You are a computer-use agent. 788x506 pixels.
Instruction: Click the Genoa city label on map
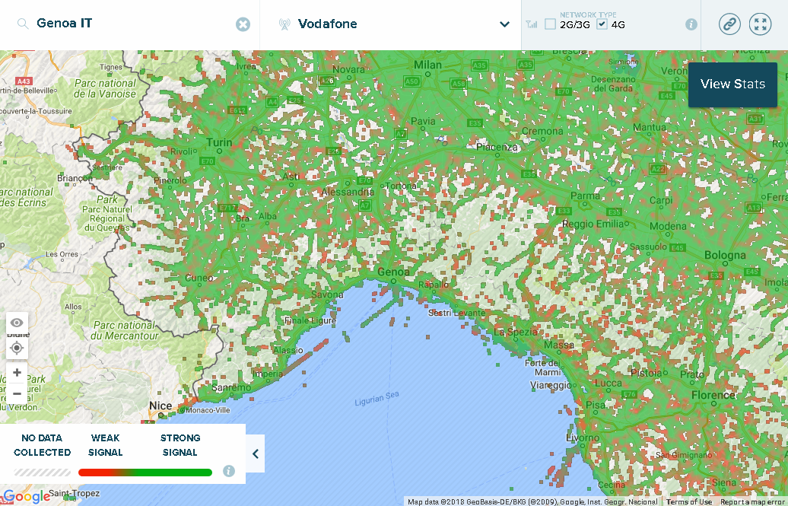(393, 272)
